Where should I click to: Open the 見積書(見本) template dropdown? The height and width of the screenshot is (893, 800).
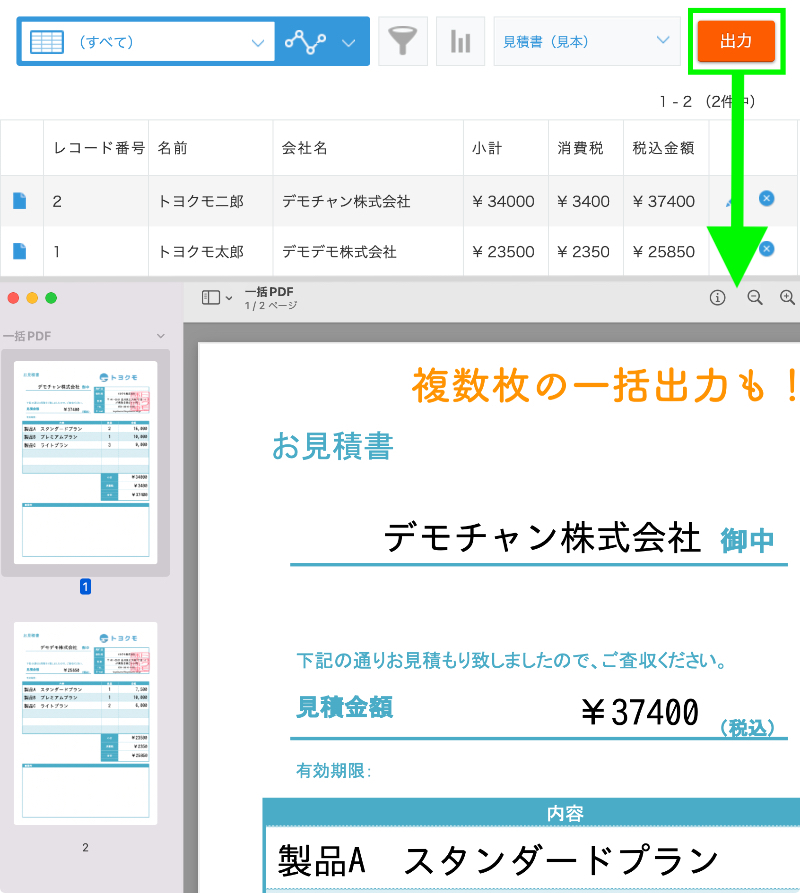pos(586,41)
